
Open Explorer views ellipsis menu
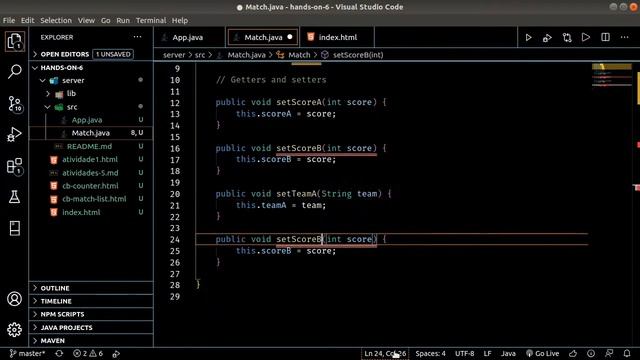click(x=137, y=37)
